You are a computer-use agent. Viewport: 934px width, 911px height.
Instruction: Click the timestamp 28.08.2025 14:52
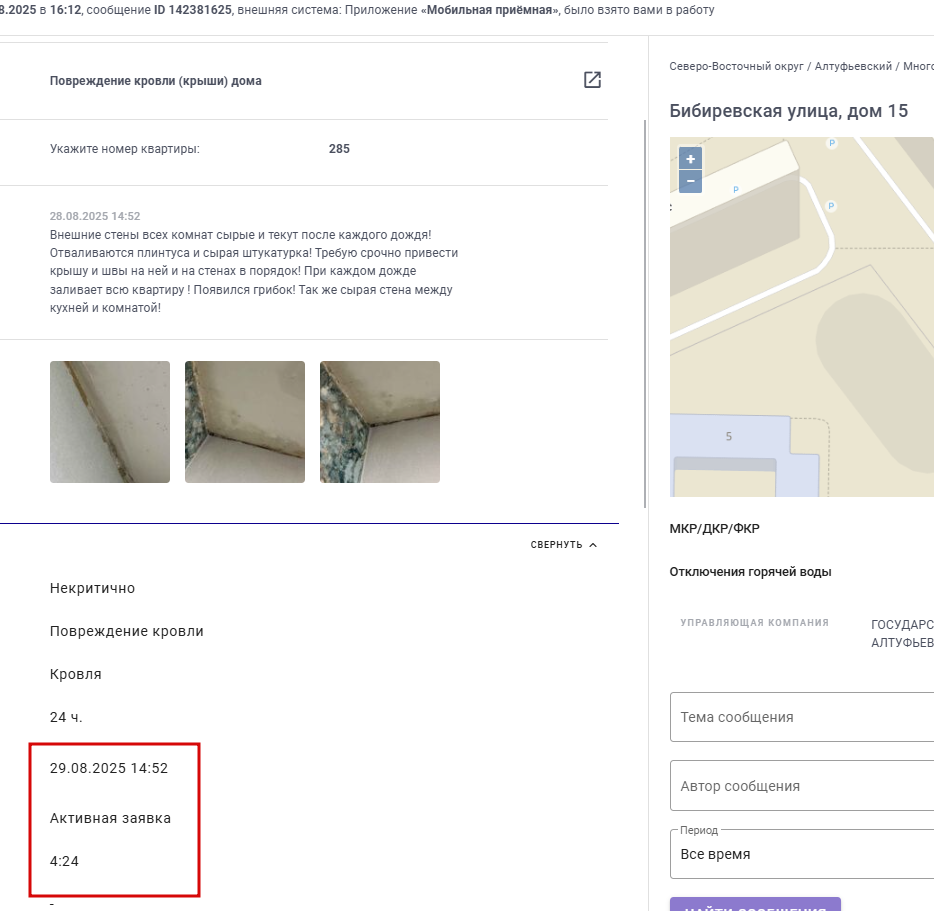coord(95,216)
